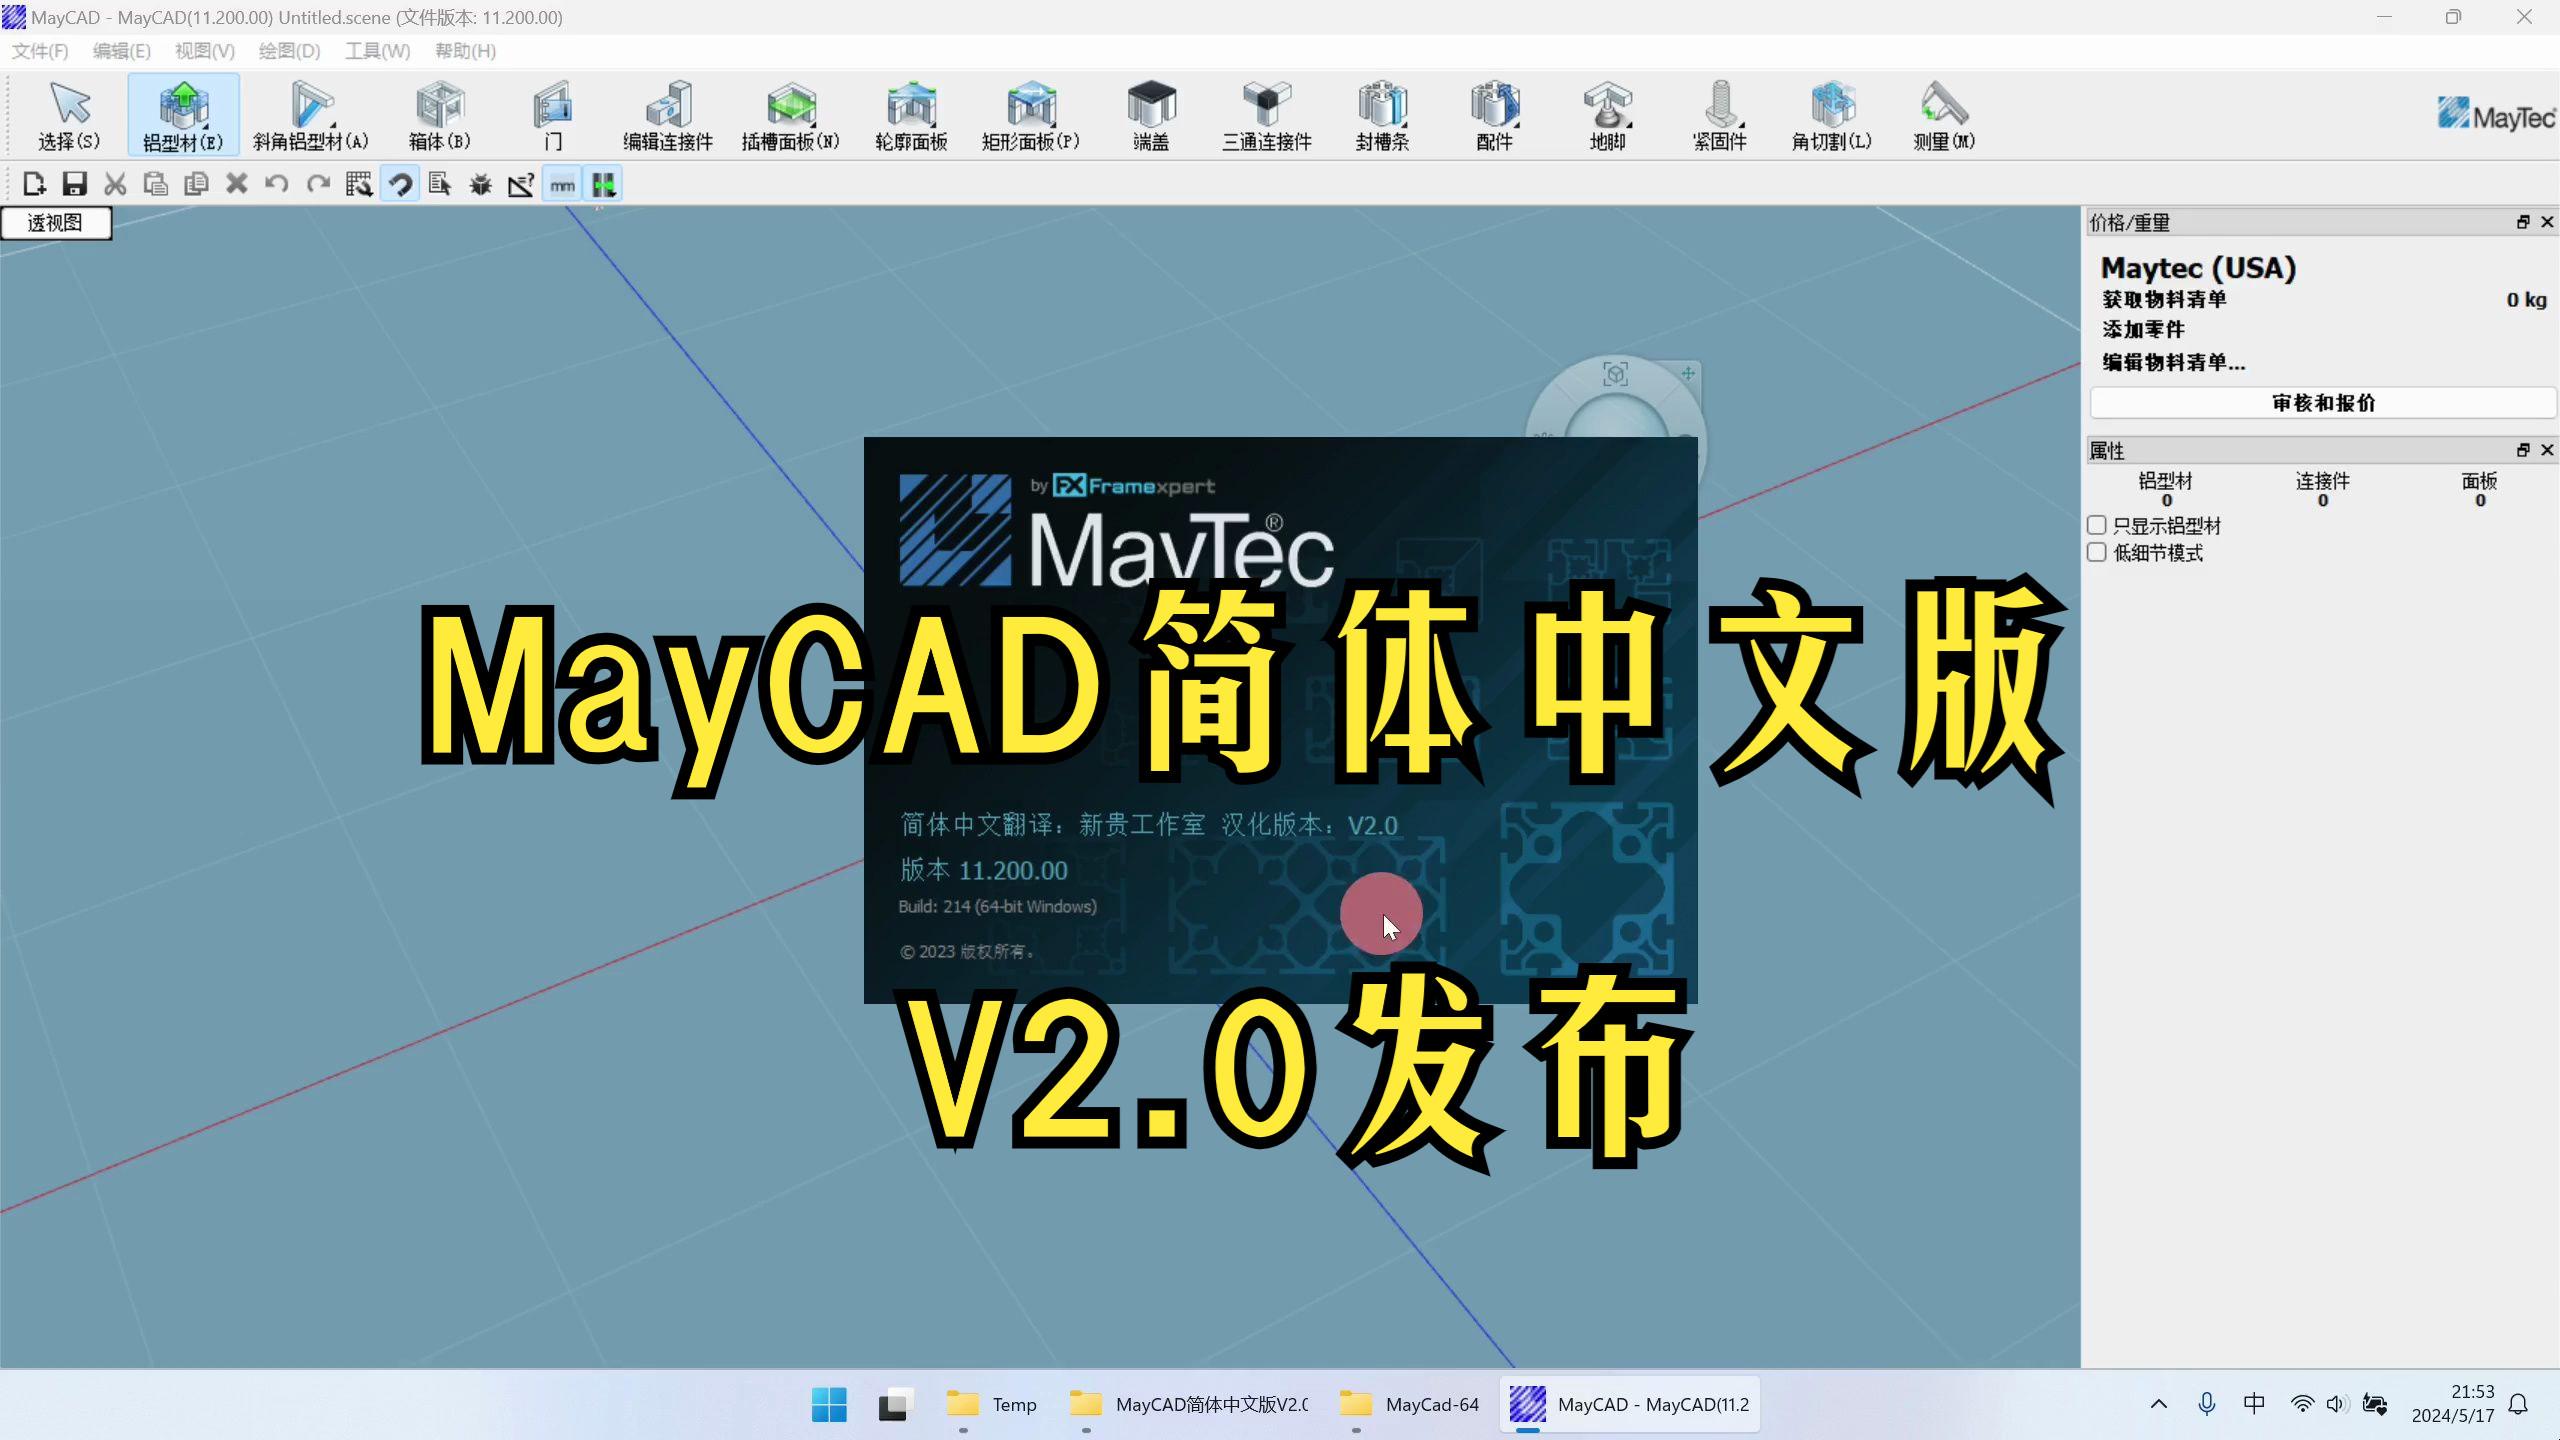Open the 视图(V) menu
This screenshot has width=2560, height=1440.
pos(204,51)
